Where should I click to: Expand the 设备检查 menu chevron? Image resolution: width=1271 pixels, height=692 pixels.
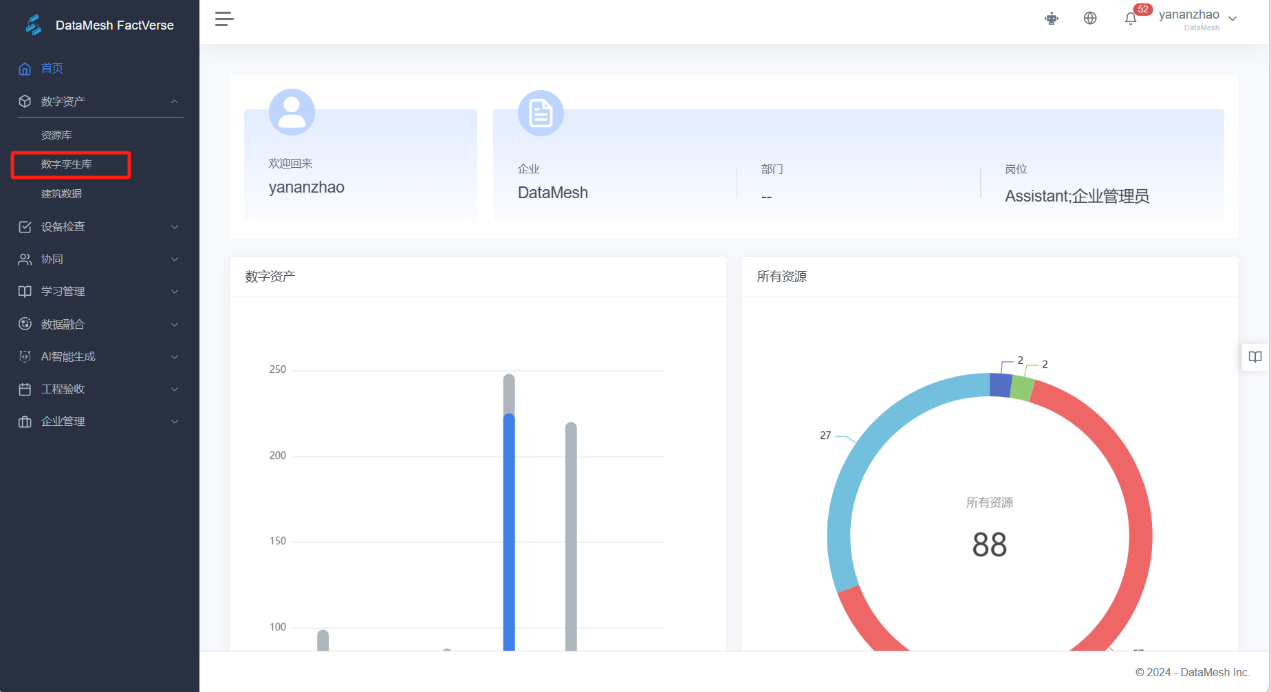(174, 227)
